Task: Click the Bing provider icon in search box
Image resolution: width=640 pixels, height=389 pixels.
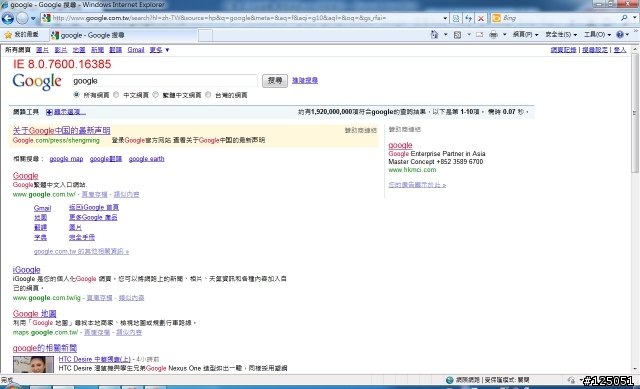Action: pos(496,18)
